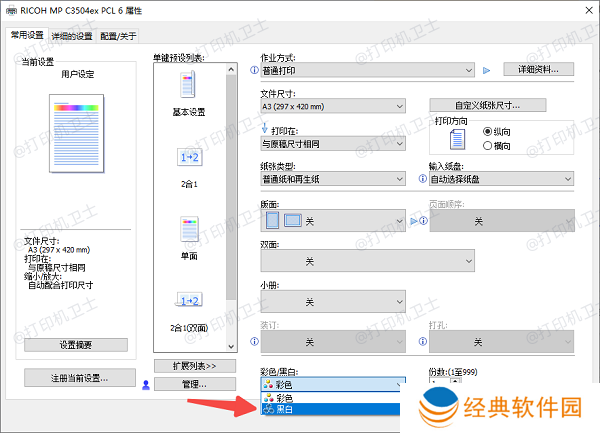This screenshot has height=433, width=600.
Task: Click blue play arrow next to 作业方式
Action: 486,70
